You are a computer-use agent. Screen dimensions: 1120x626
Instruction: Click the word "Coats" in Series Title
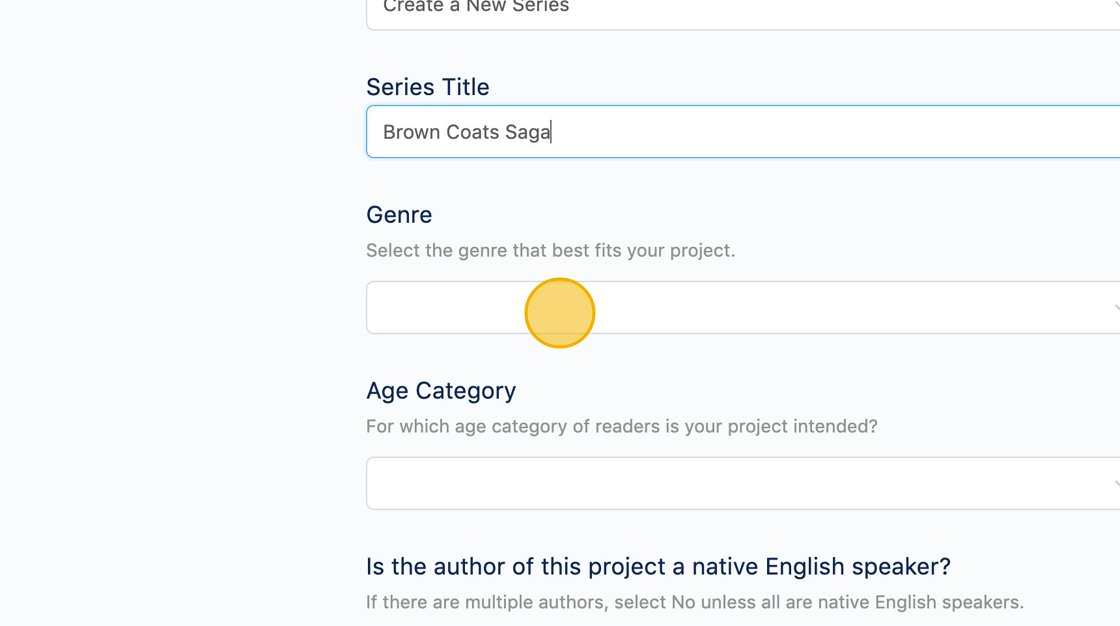tap(471, 132)
